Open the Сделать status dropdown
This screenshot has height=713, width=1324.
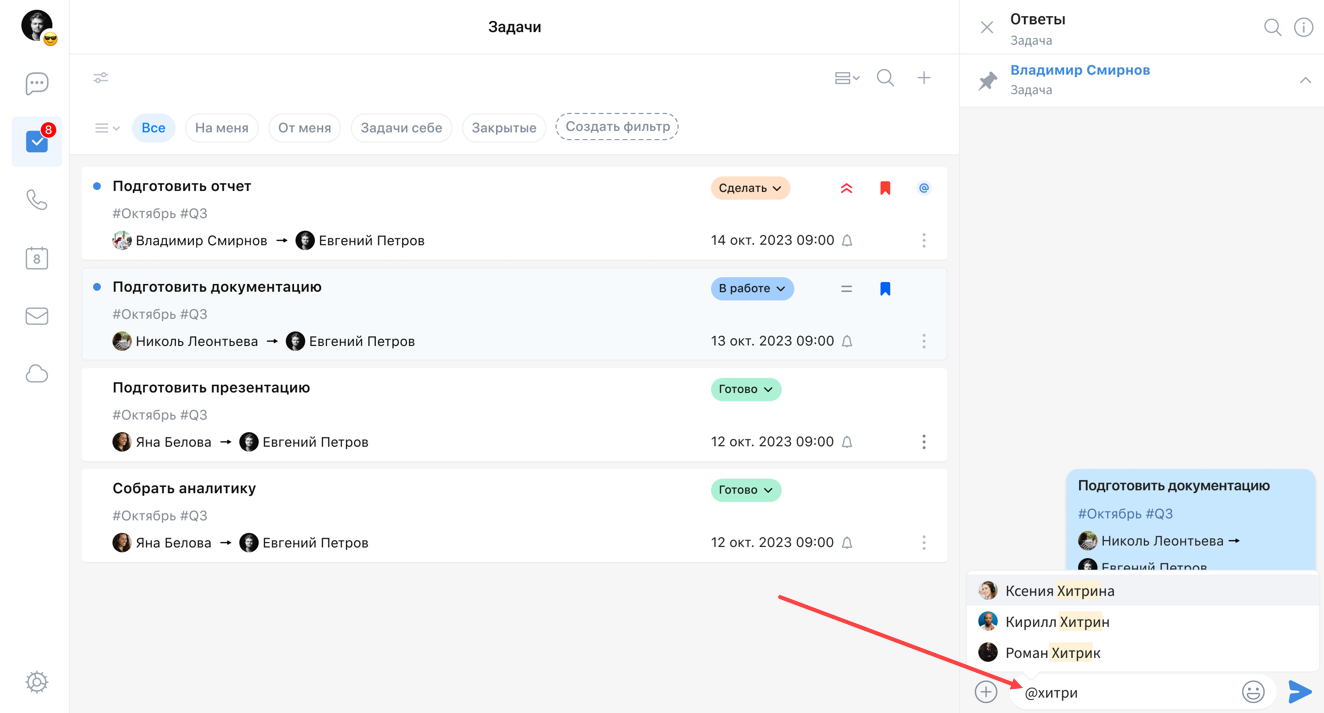tap(750, 188)
